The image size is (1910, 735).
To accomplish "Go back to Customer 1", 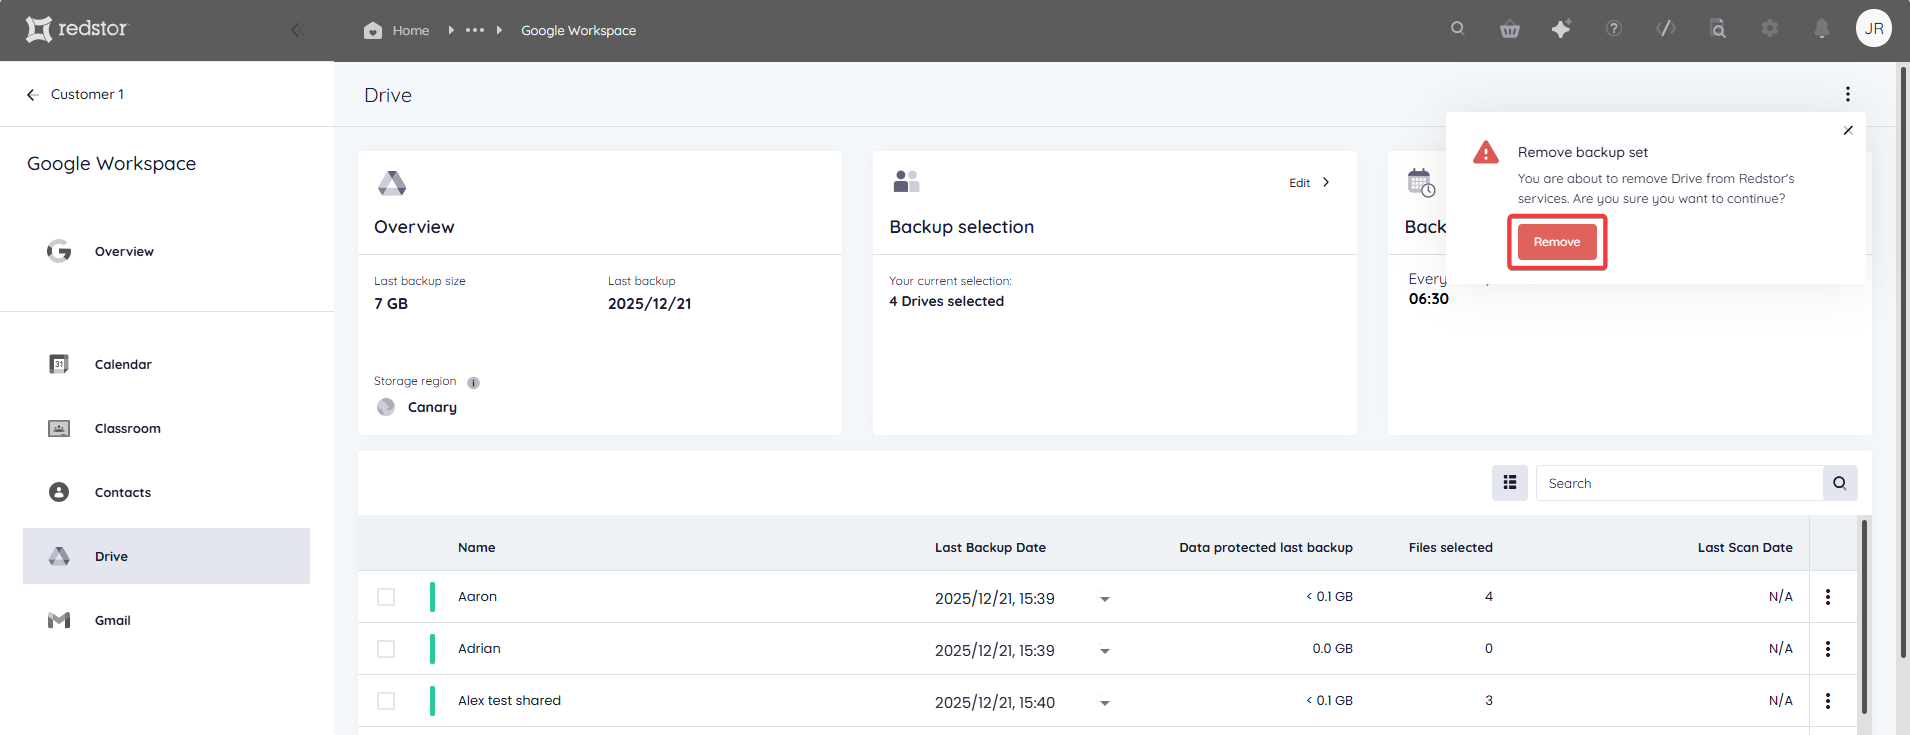I will (x=75, y=94).
